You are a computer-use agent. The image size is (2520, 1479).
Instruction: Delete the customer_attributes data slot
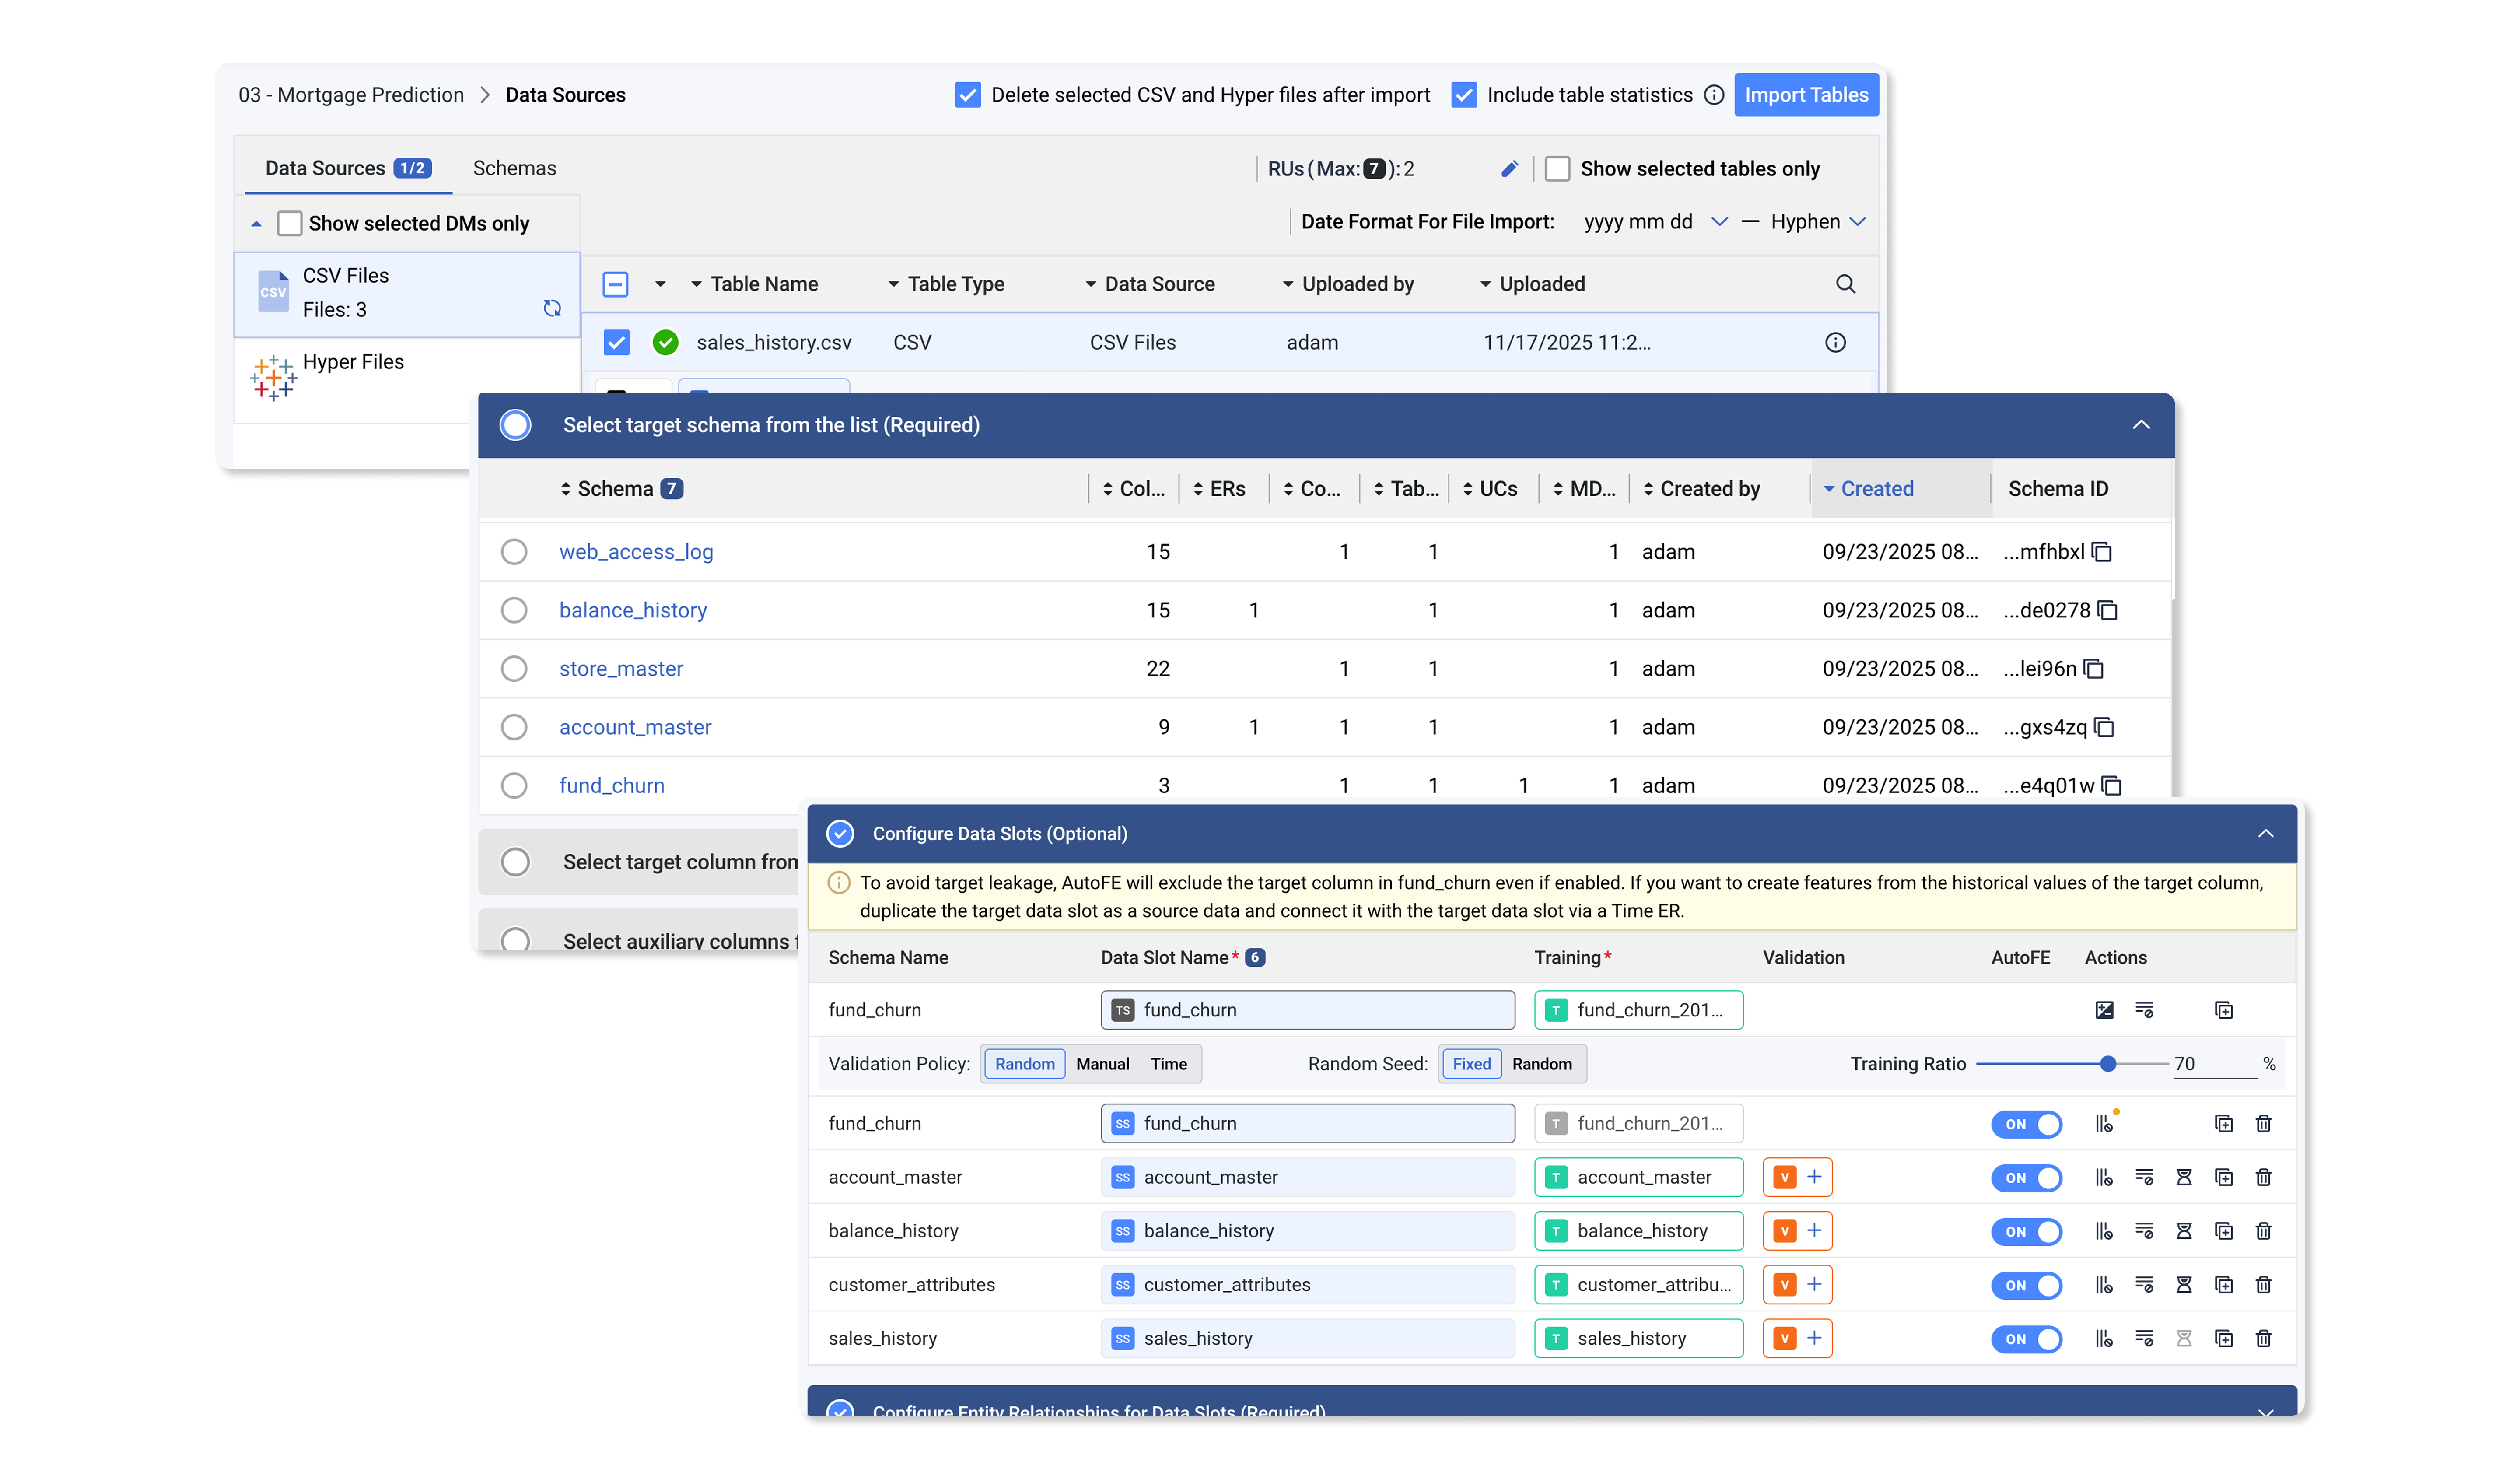2264,1285
